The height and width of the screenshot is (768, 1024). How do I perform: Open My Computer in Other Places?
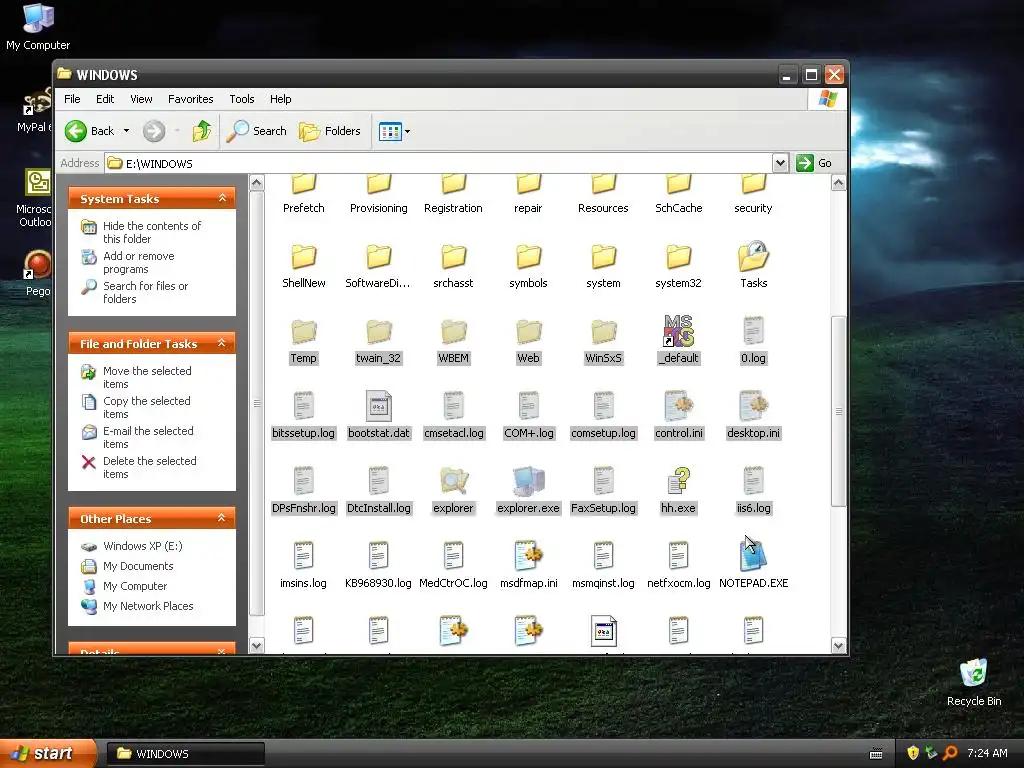[135, 586]
